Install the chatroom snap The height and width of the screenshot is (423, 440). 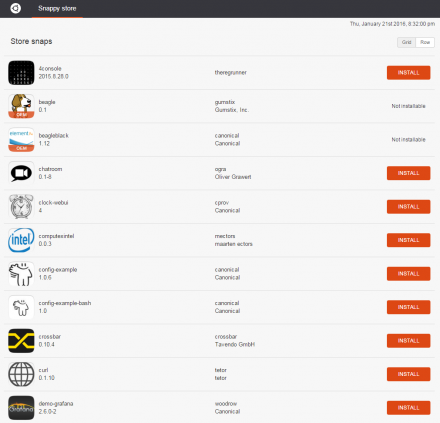[x=408, y=173]
